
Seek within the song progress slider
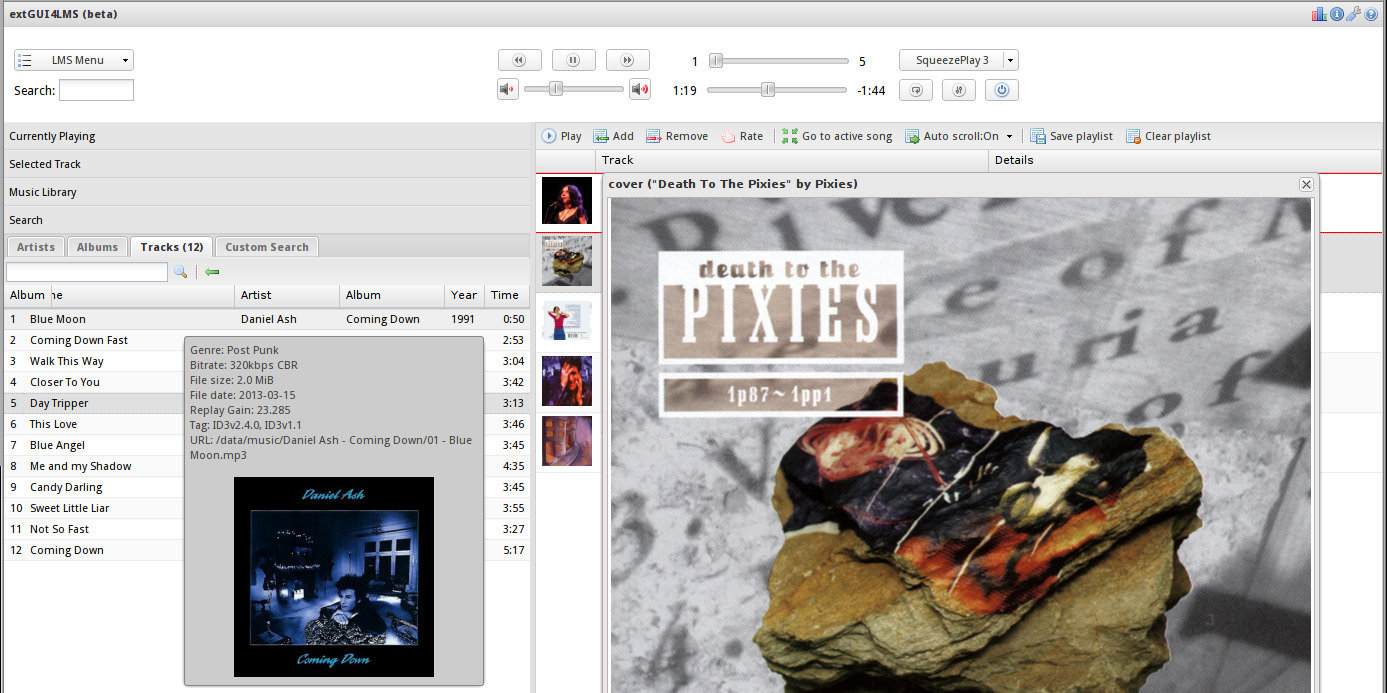point(778,89)
